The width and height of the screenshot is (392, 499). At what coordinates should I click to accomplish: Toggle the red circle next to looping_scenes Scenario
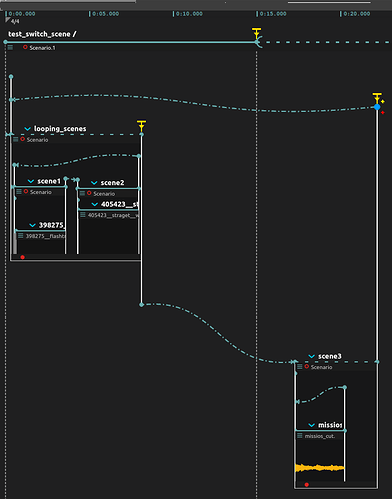click(x=23, y=139)
